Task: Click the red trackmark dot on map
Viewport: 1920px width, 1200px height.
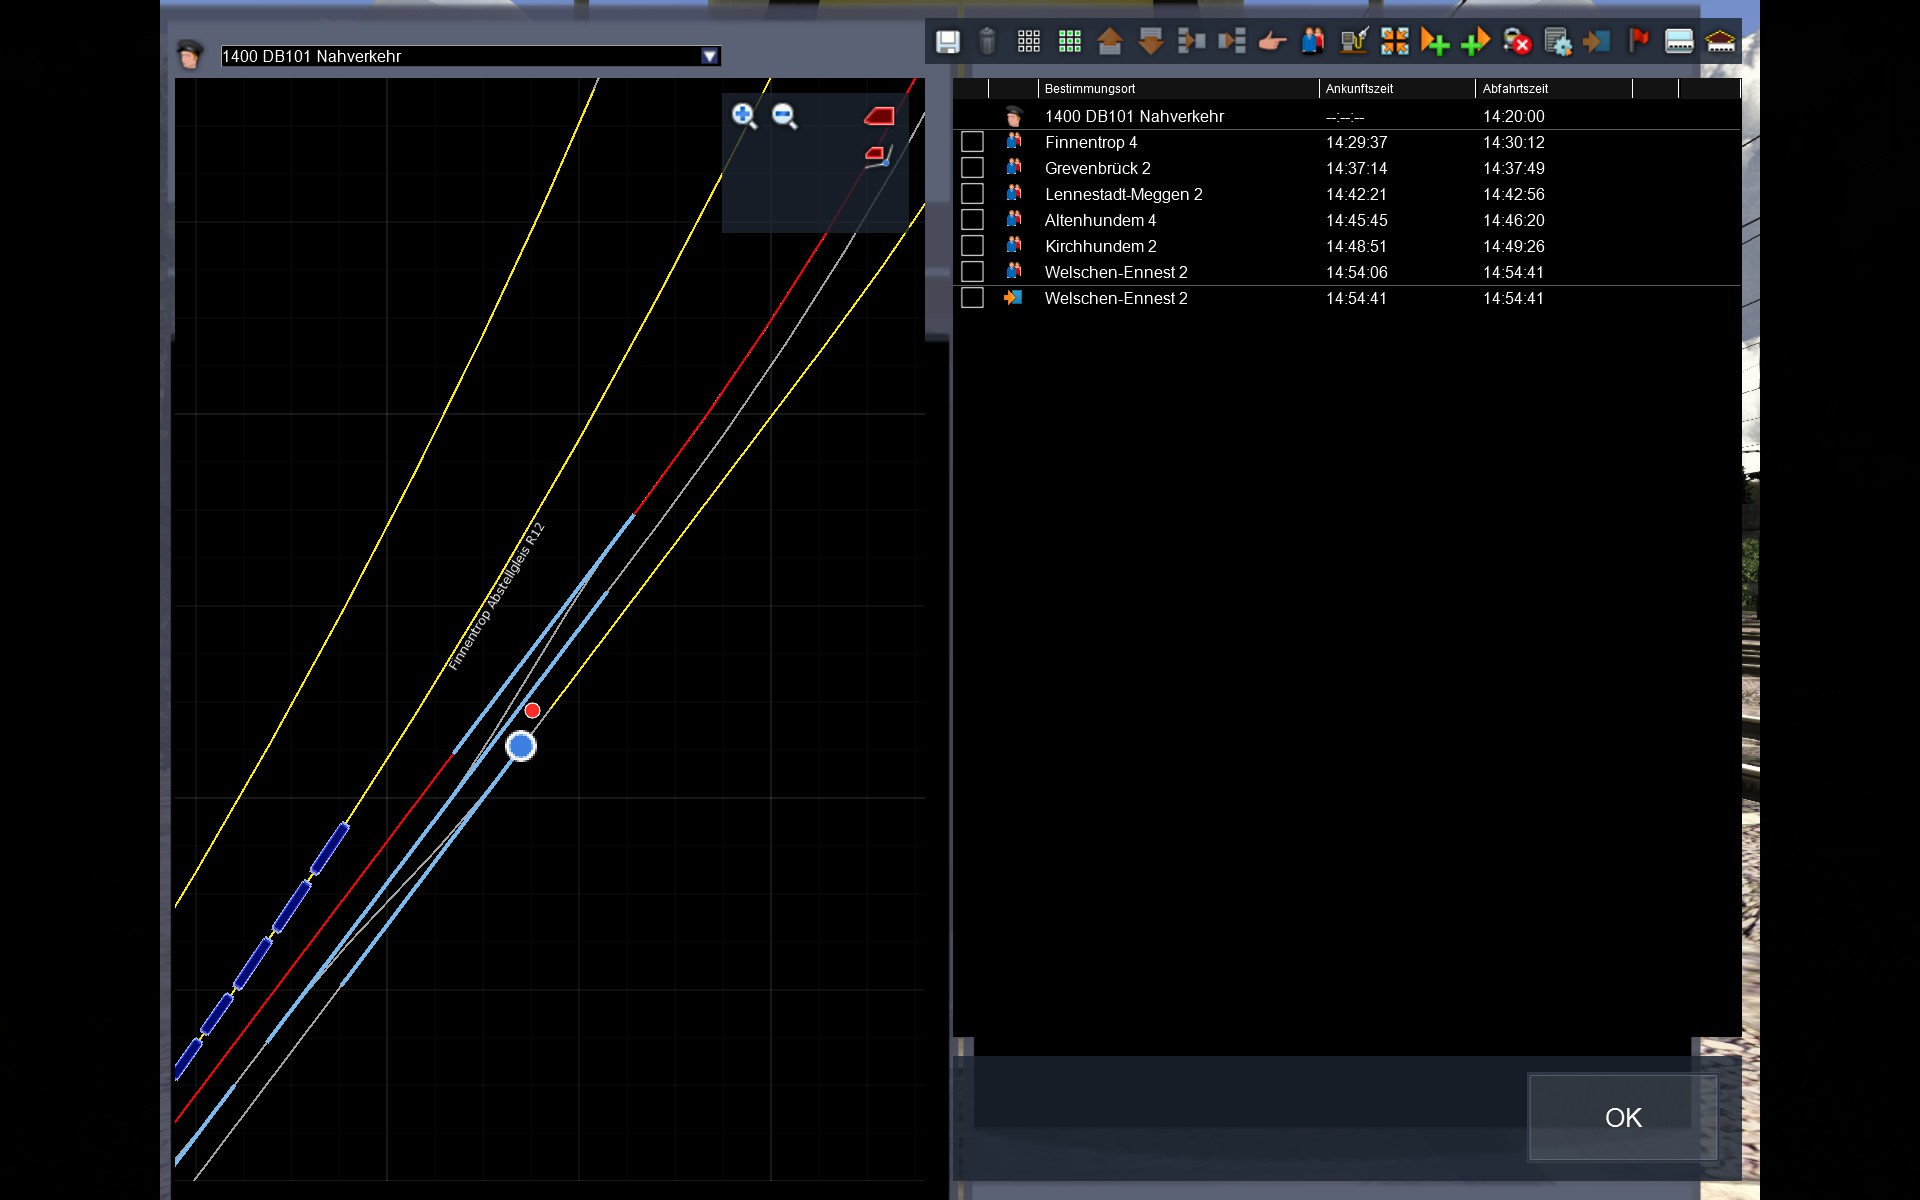Action: 532,710
